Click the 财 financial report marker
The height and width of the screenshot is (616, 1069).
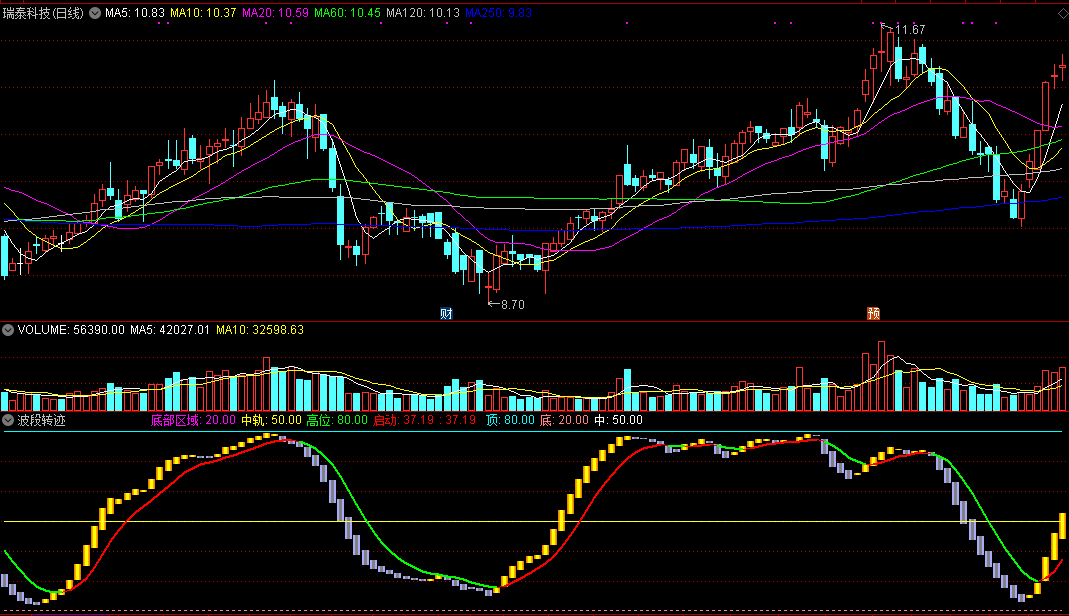coord(447,313)
